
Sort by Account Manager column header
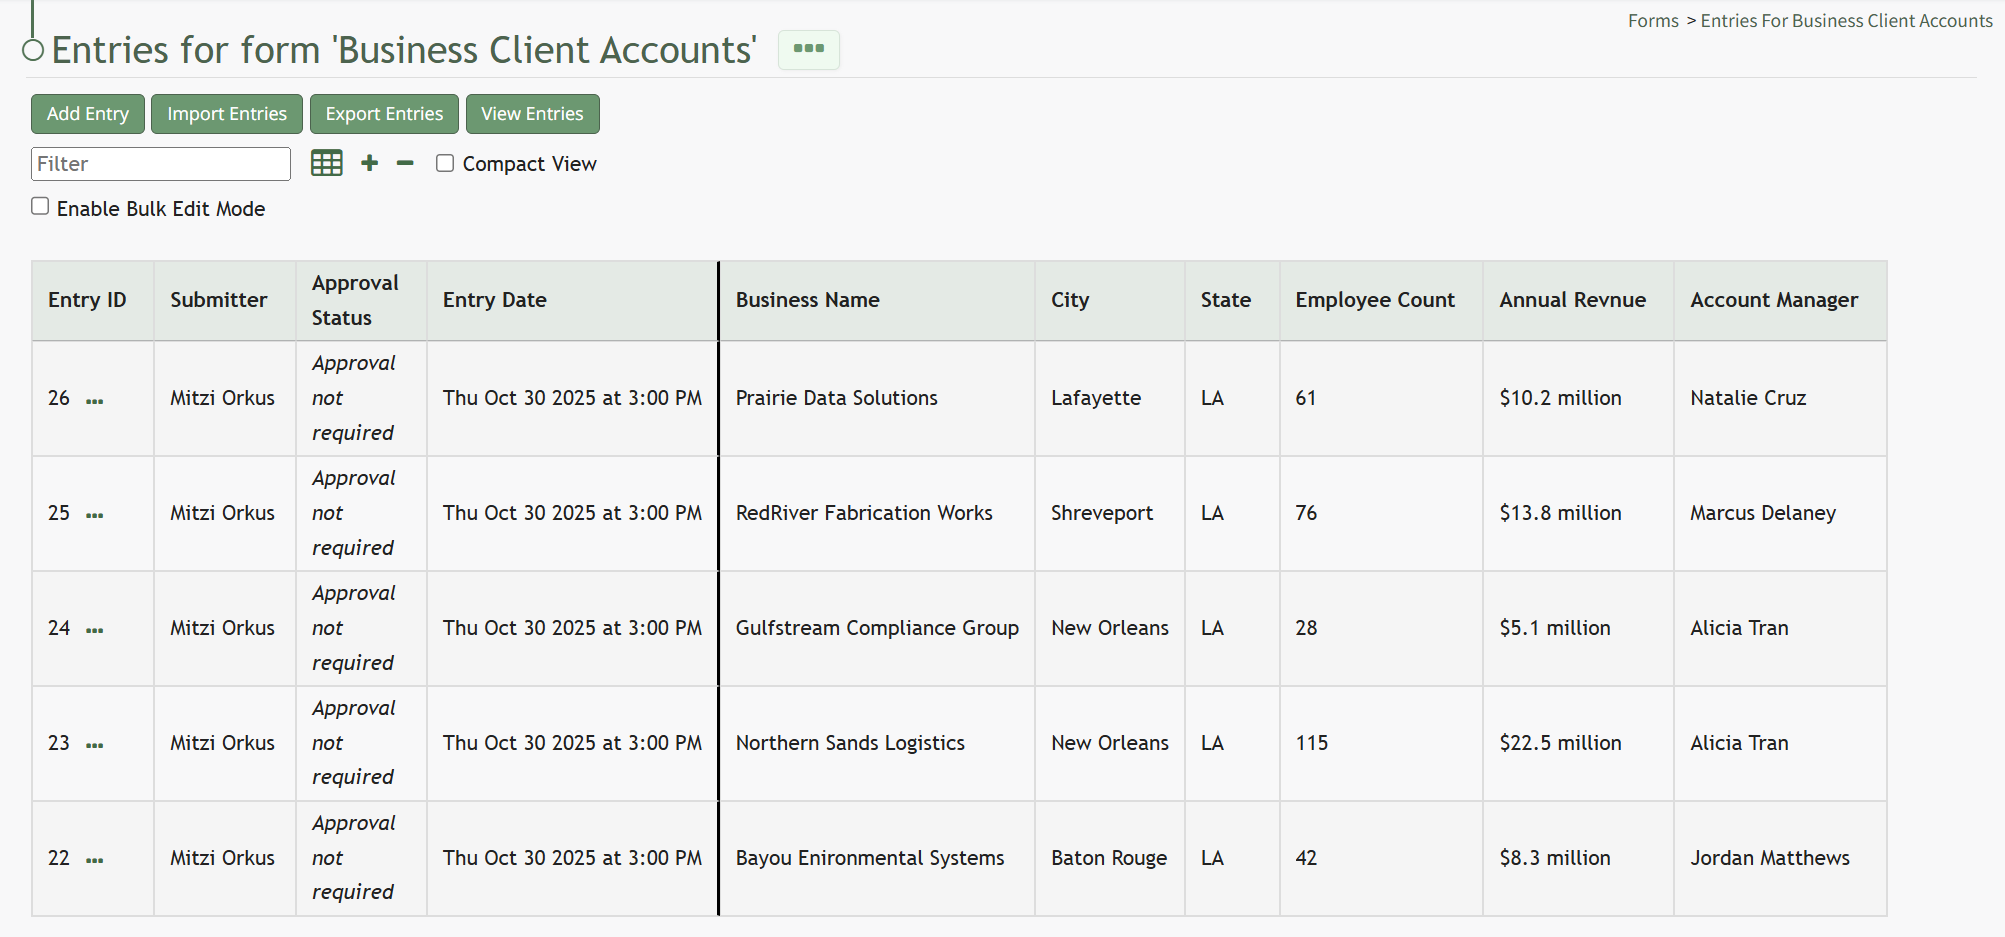[1780, 300]
